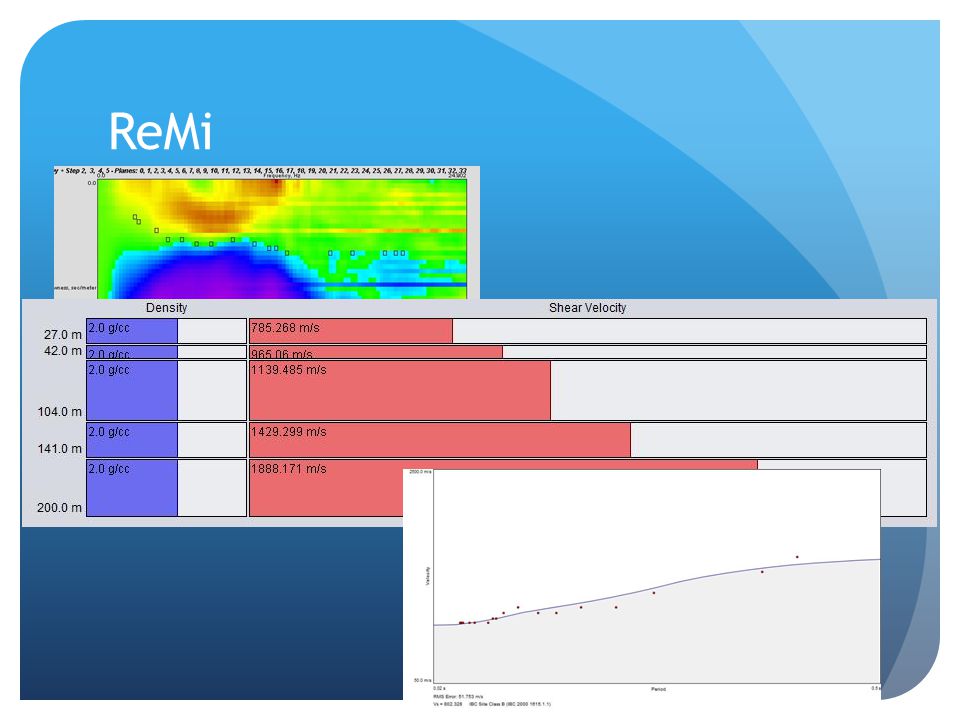Select the 1429.299 m/s shear velocity bar
This screenshot has width=960, height=720.
click(440, 440)
